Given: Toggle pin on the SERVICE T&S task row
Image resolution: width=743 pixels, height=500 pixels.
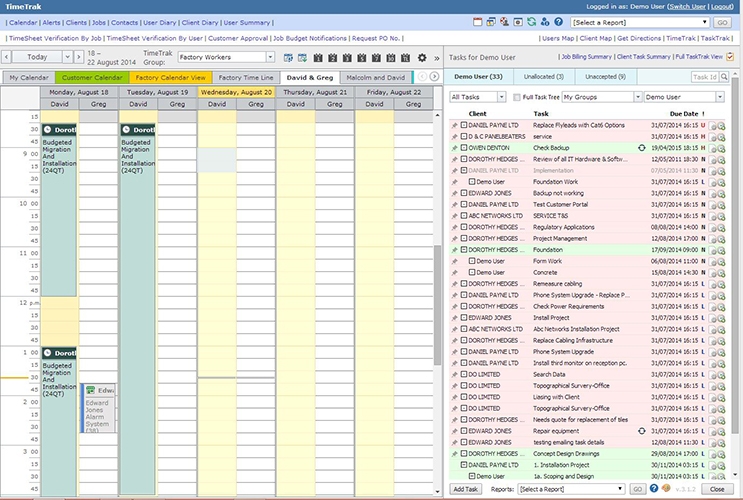Looking at the screenshot, I should 454,216.
